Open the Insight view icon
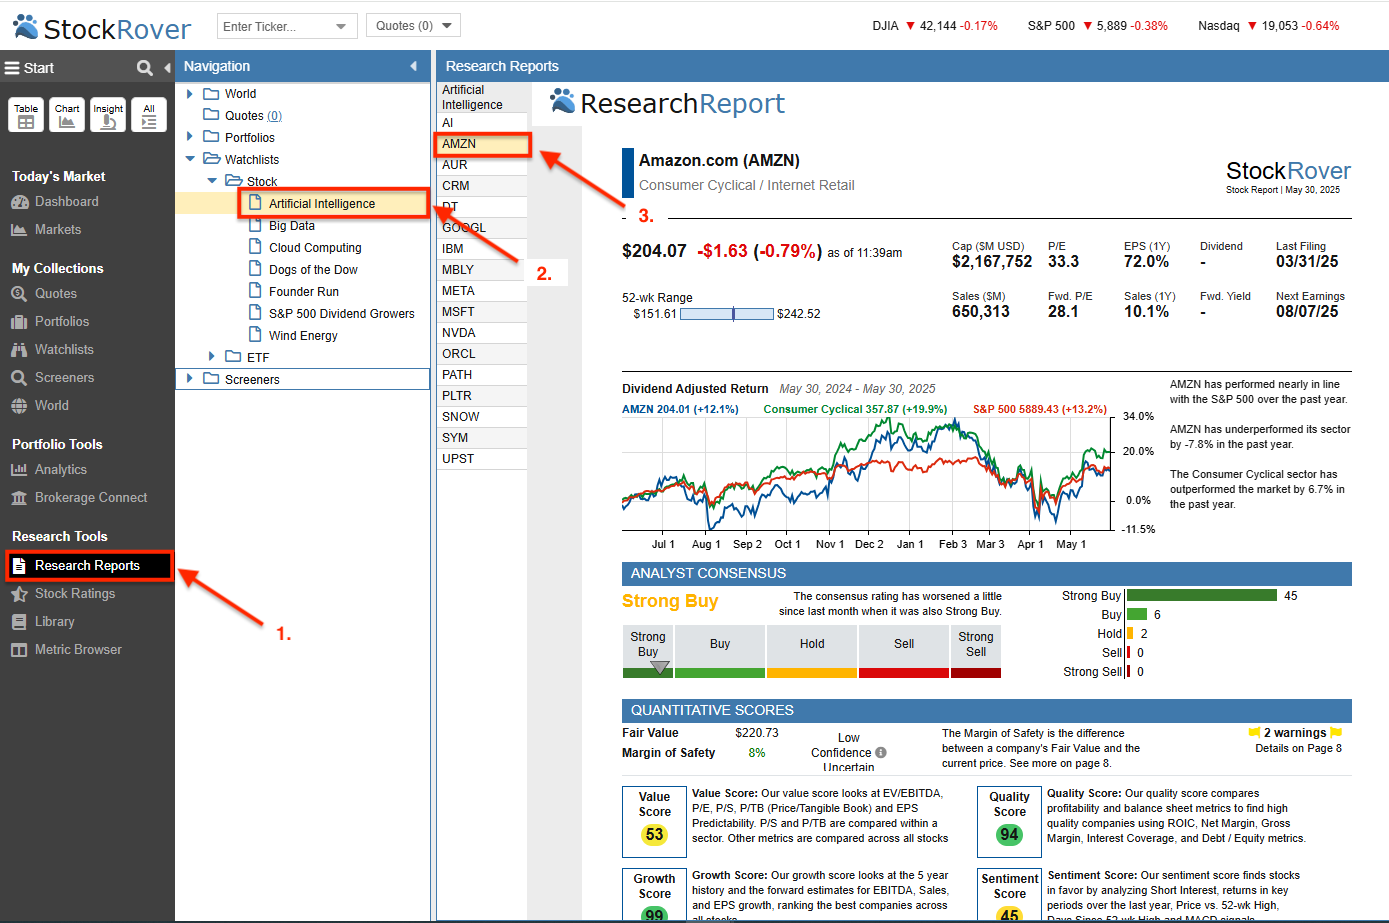 [x=108, y=115]
